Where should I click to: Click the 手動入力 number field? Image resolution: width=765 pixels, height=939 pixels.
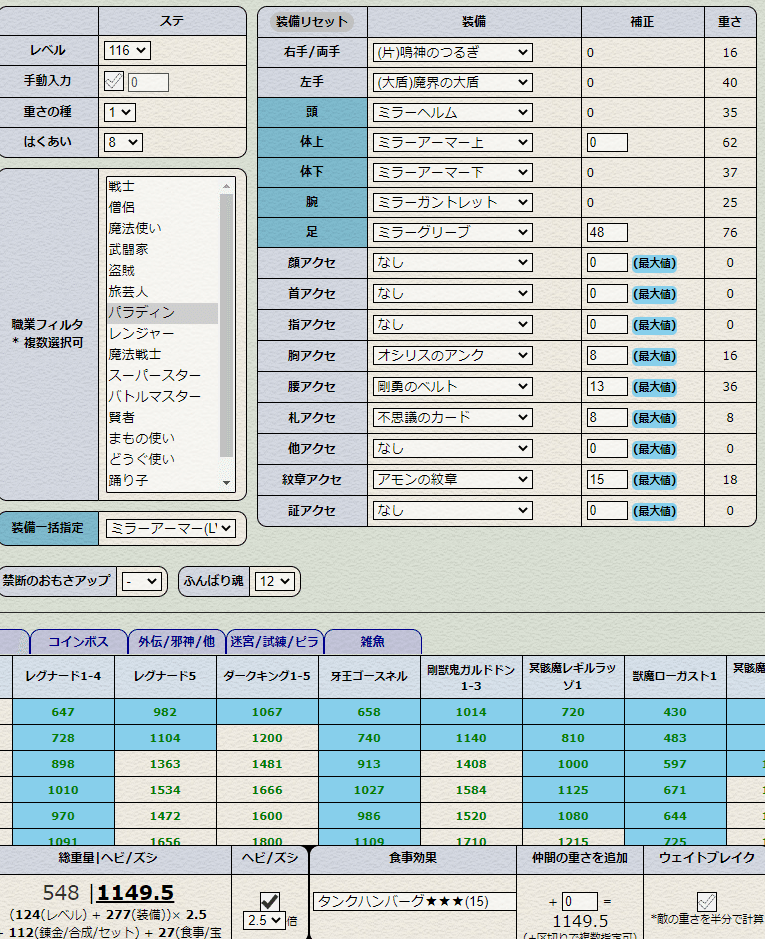pyautogui.click(x=148, y=82)
